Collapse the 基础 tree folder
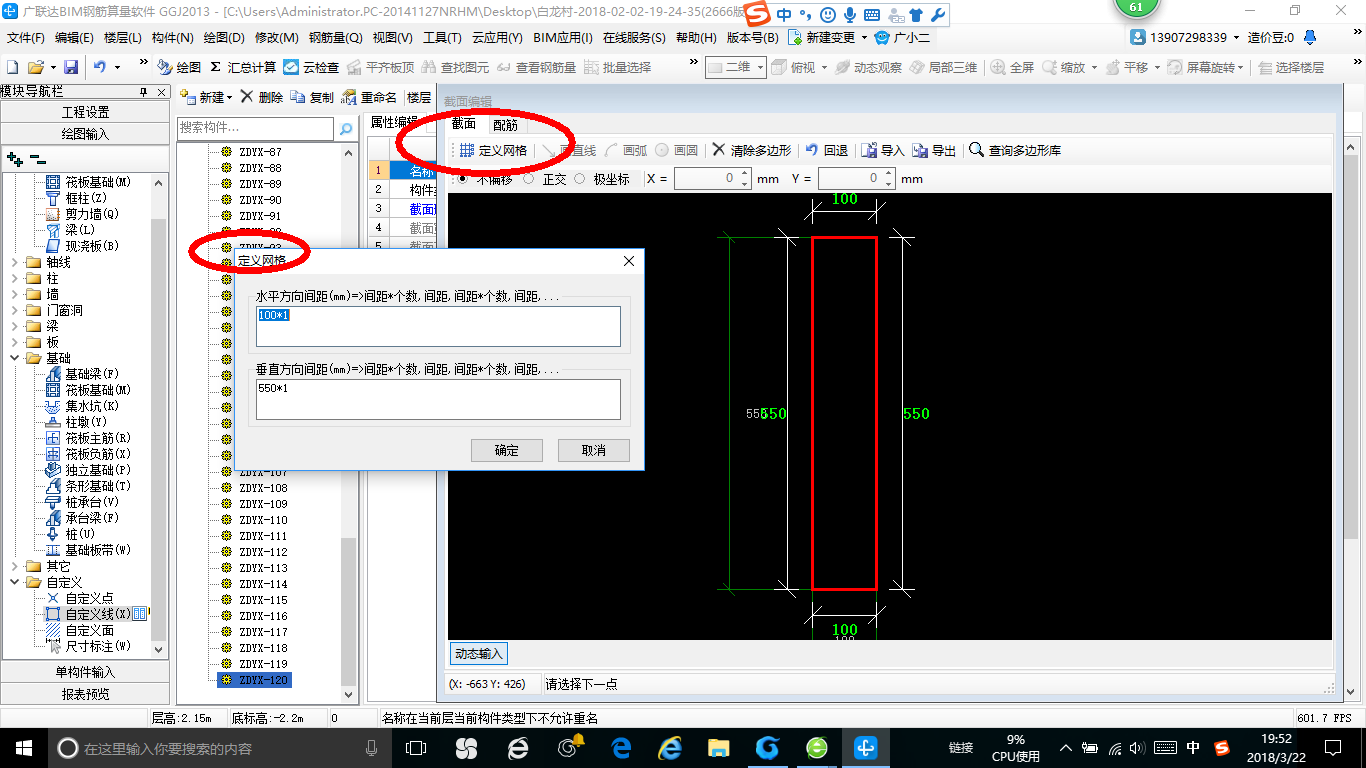Viewport: 1366px width, 768px height. [14, 358]
